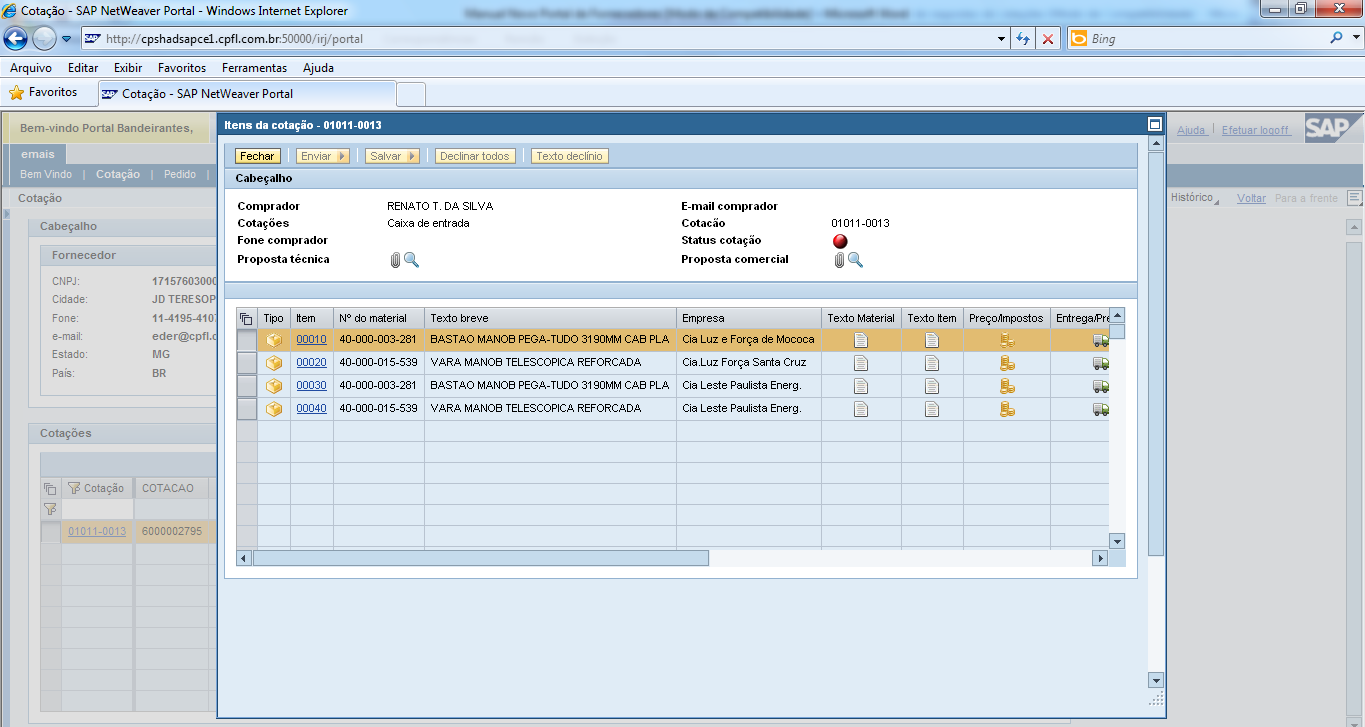Click Voltar link in portal
The image size is (1365, 727).
pyautogui.click(x=1251, y=198)
